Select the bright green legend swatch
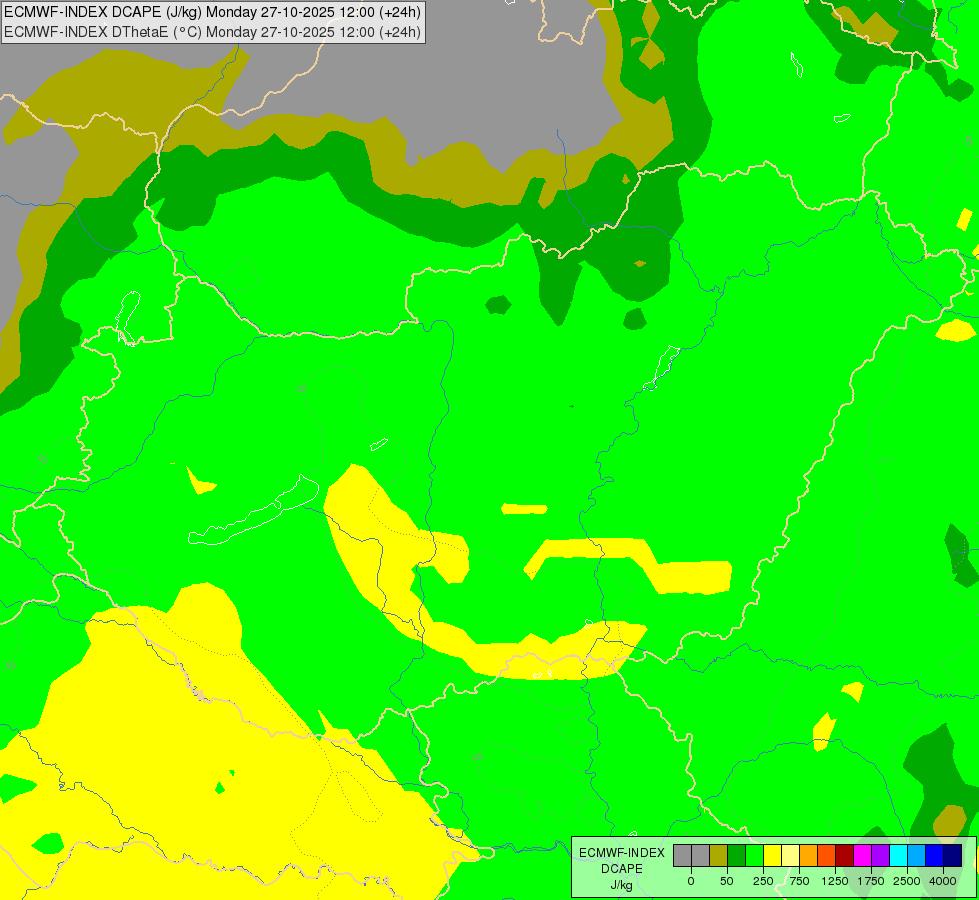The image size is (979, 900). (x=754, y=855)
